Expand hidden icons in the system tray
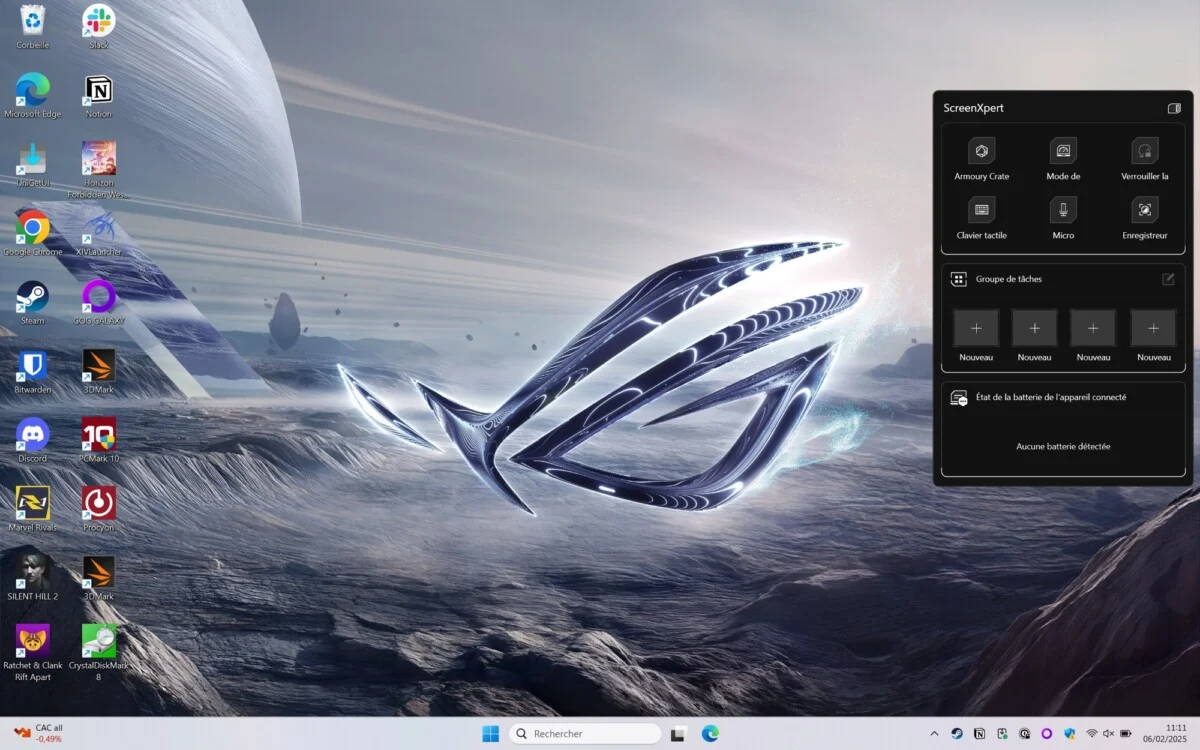 (934, 733)
